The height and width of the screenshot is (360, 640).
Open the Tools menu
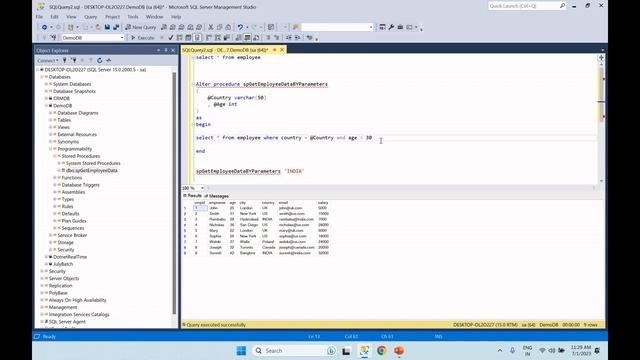[133, 17]
